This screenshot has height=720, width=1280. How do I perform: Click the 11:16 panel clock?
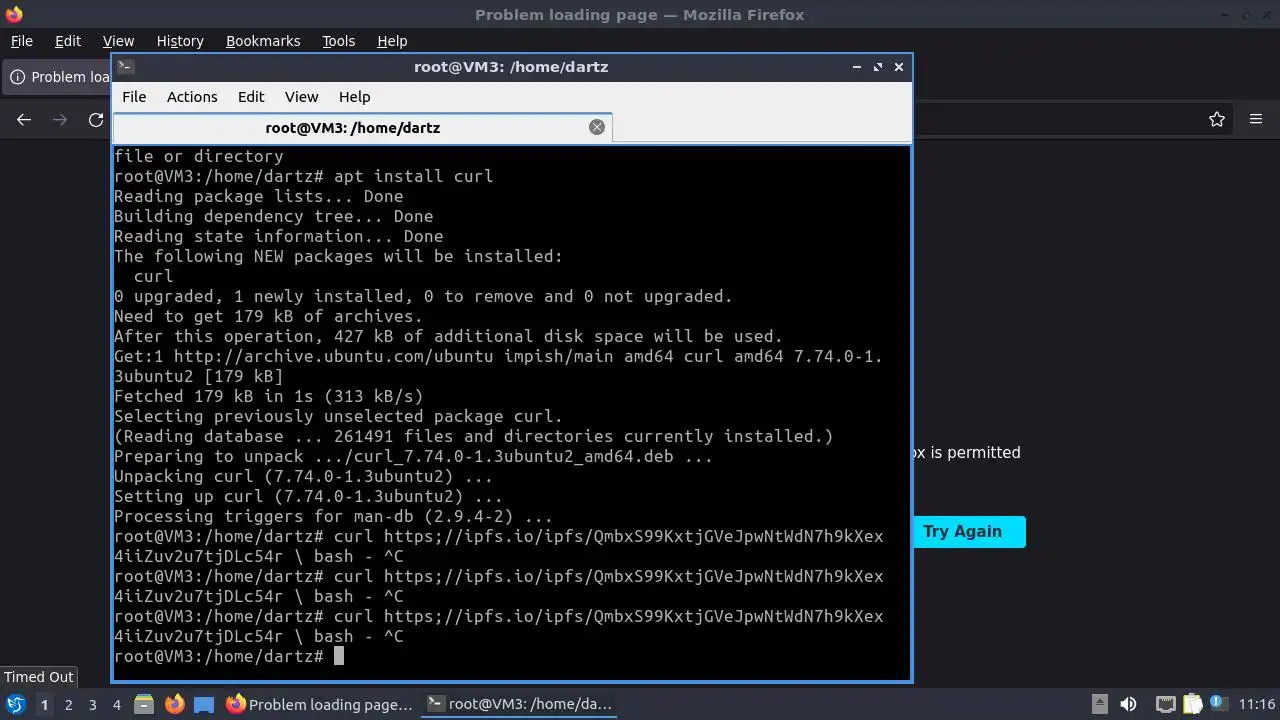1257,705
